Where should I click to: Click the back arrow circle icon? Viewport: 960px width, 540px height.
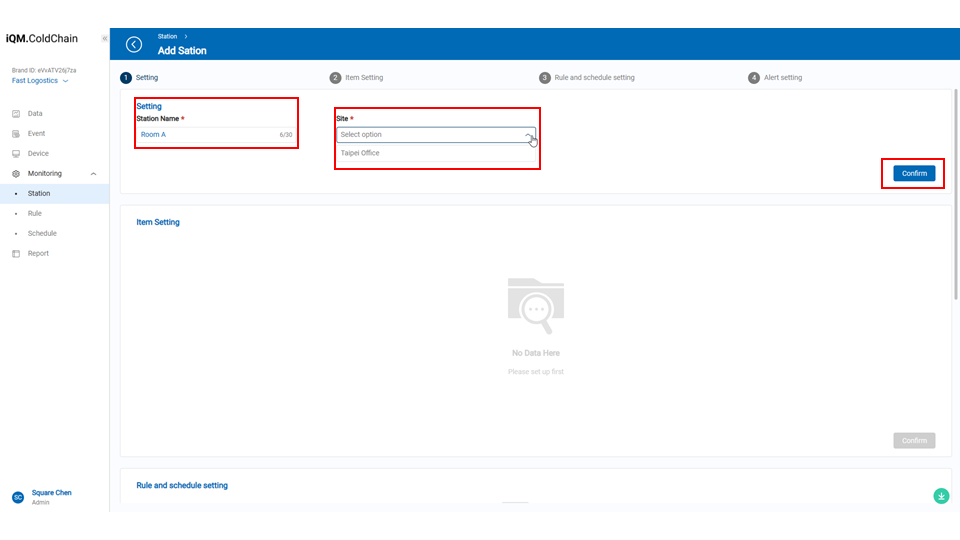point(134,44)
